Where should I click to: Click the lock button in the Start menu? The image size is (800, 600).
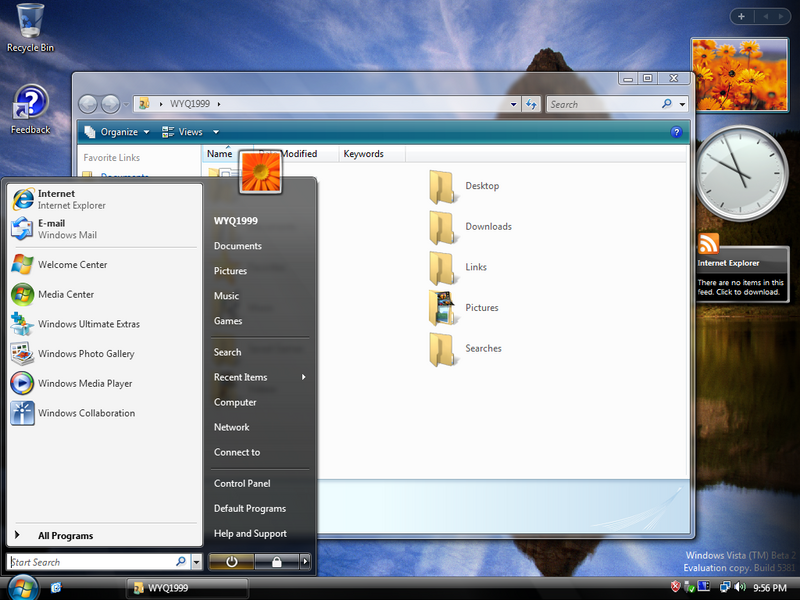pyautogui.click(x=276, y=562)
